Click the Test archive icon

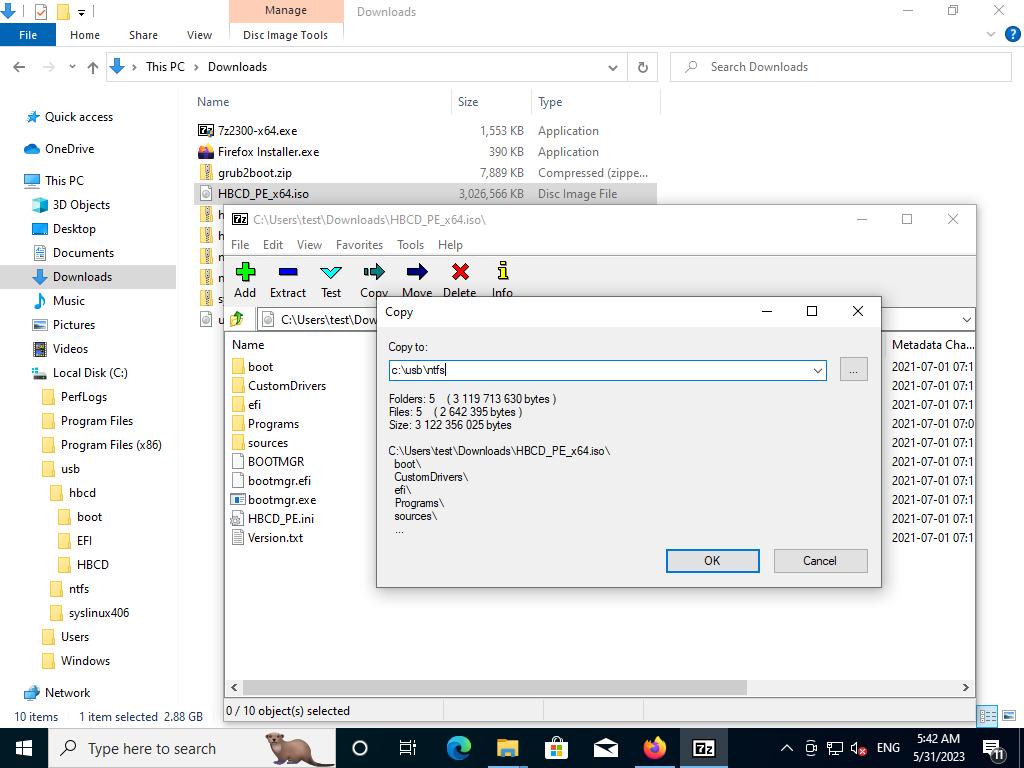coord(331,279)
